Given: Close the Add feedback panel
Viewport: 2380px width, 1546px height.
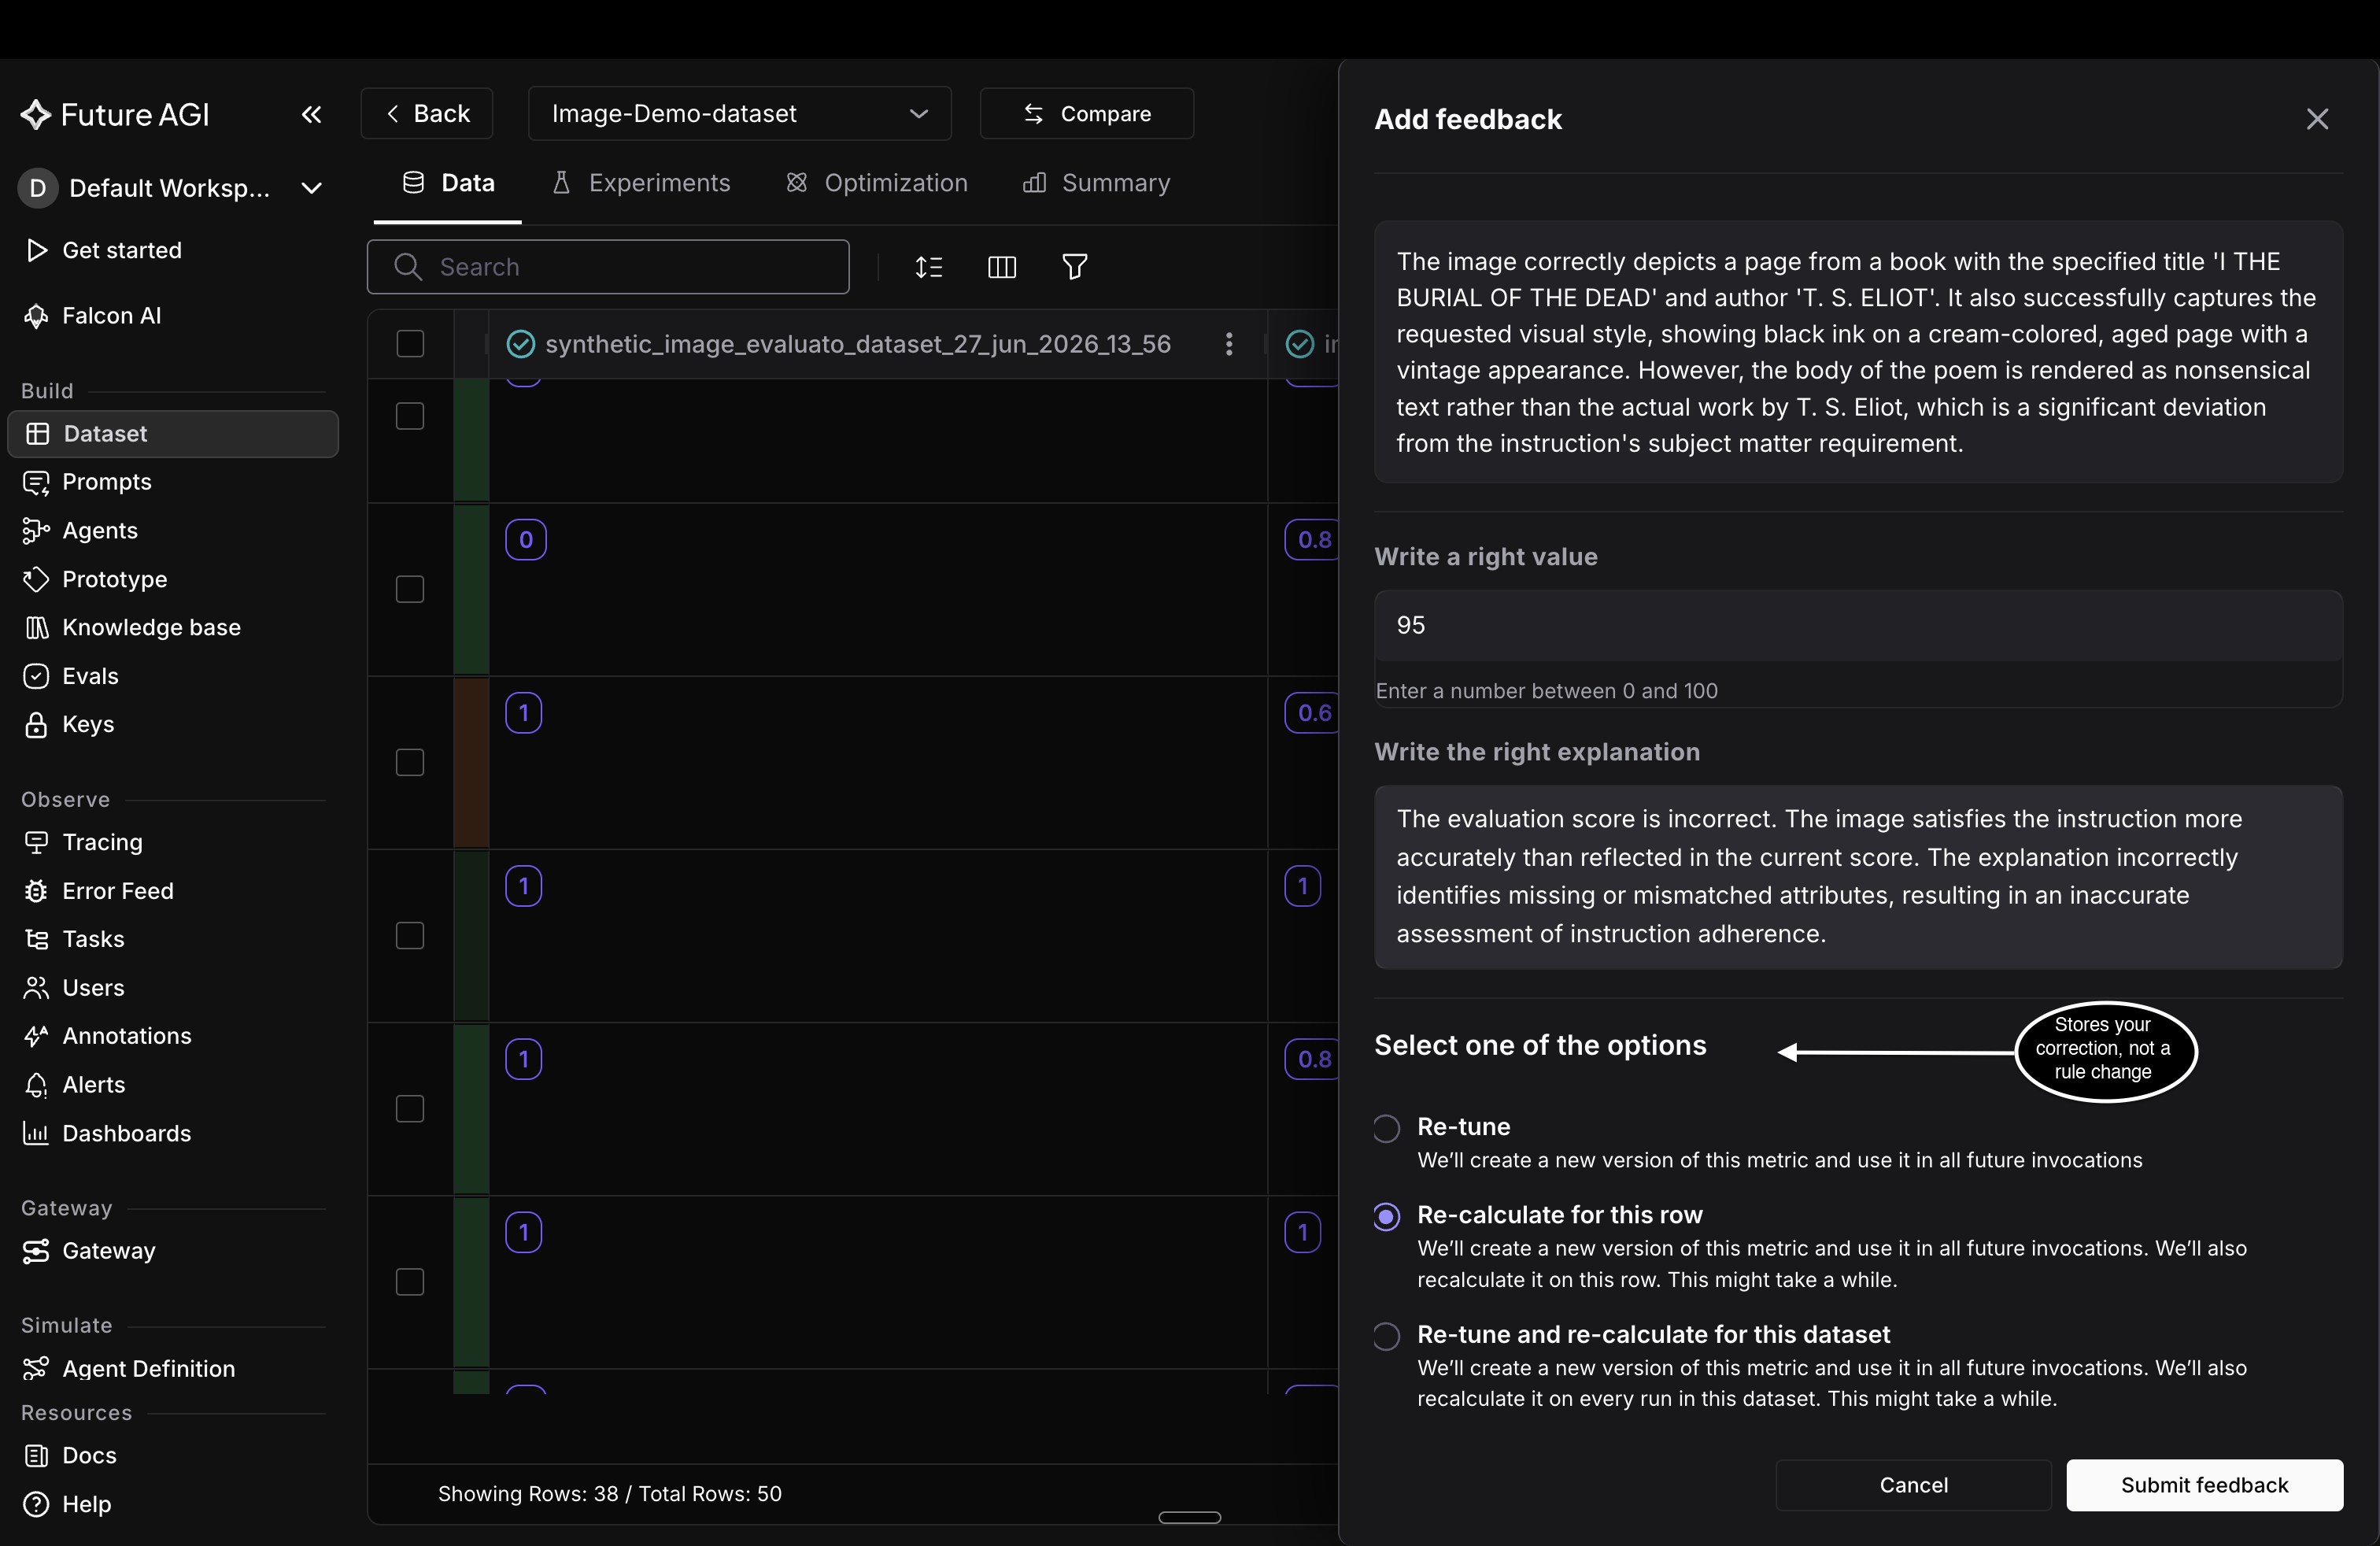Looking at the screenshot, I should point(2317,119).
